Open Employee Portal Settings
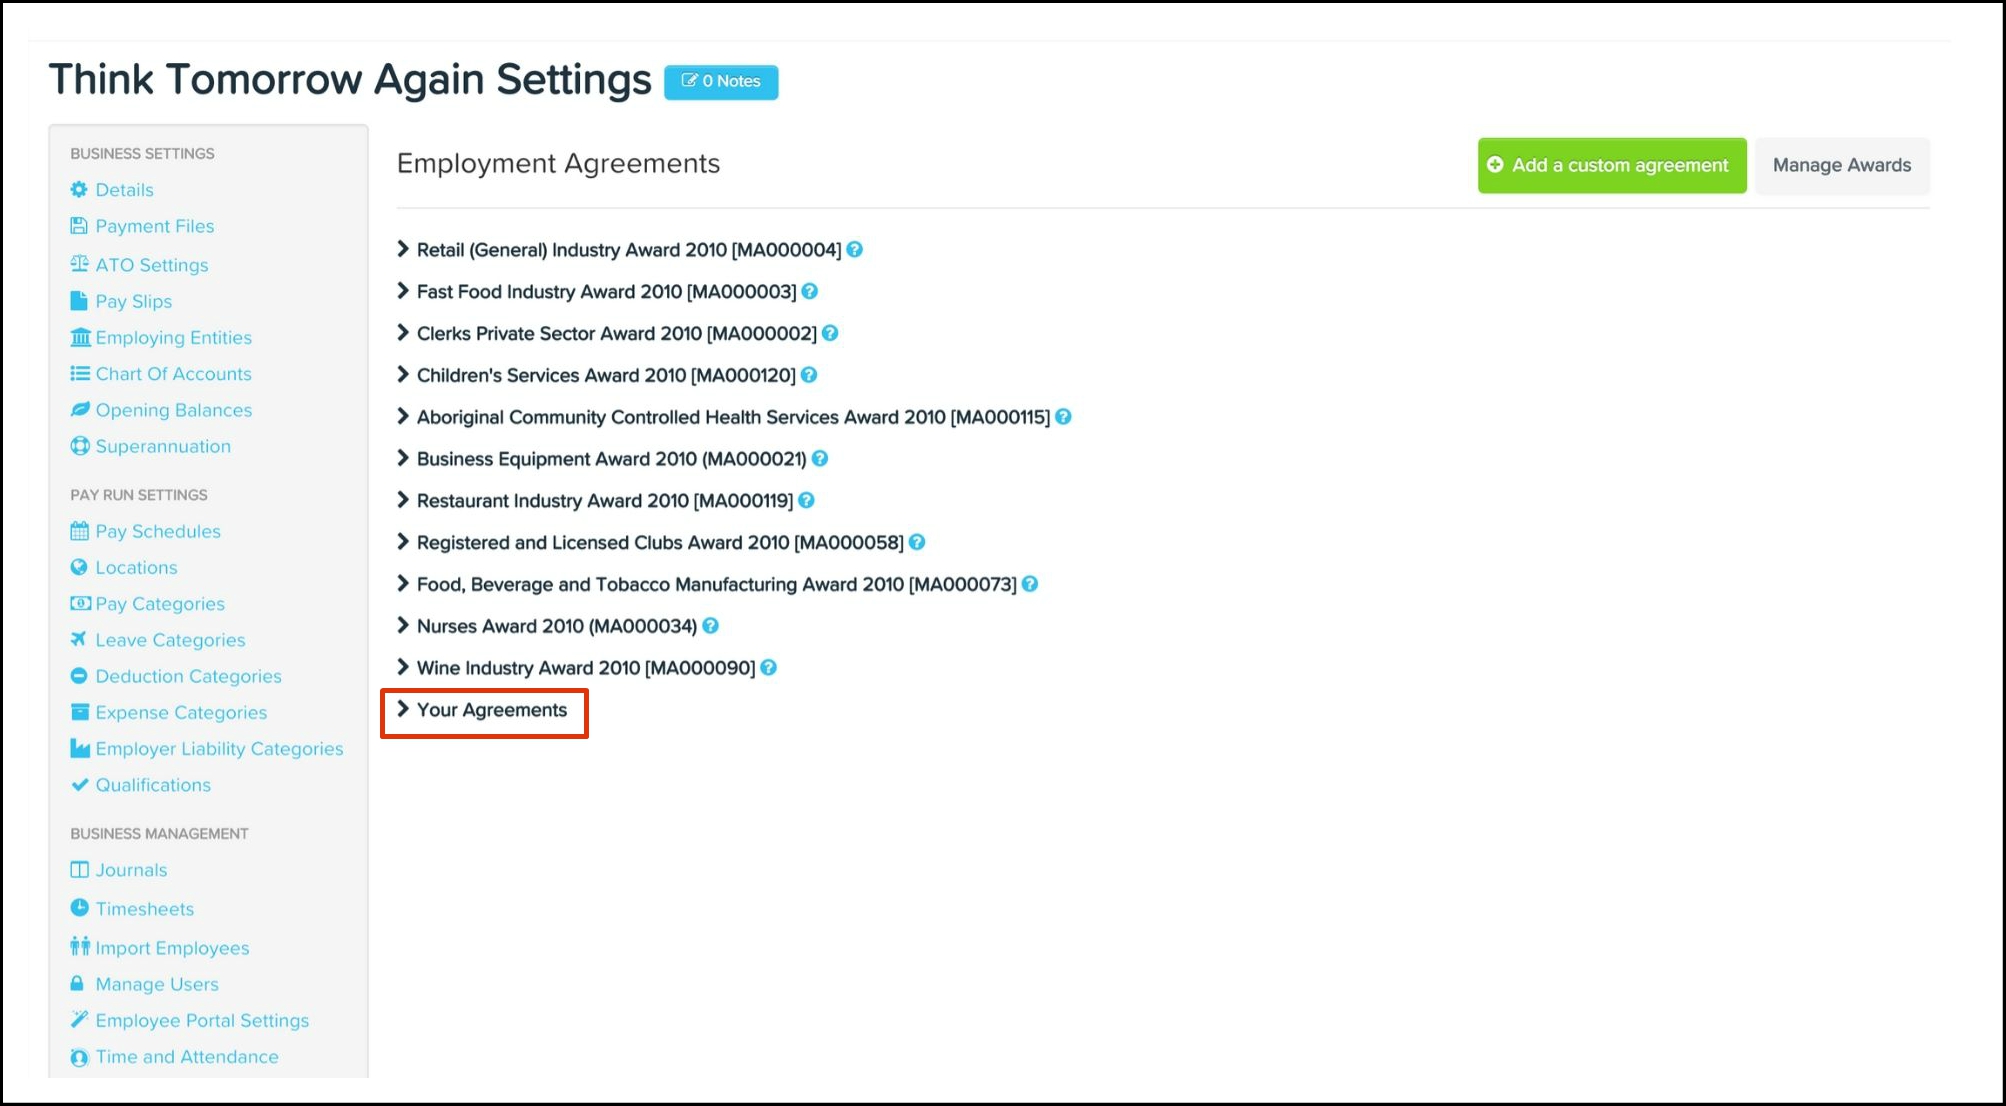 [202, 1020]
